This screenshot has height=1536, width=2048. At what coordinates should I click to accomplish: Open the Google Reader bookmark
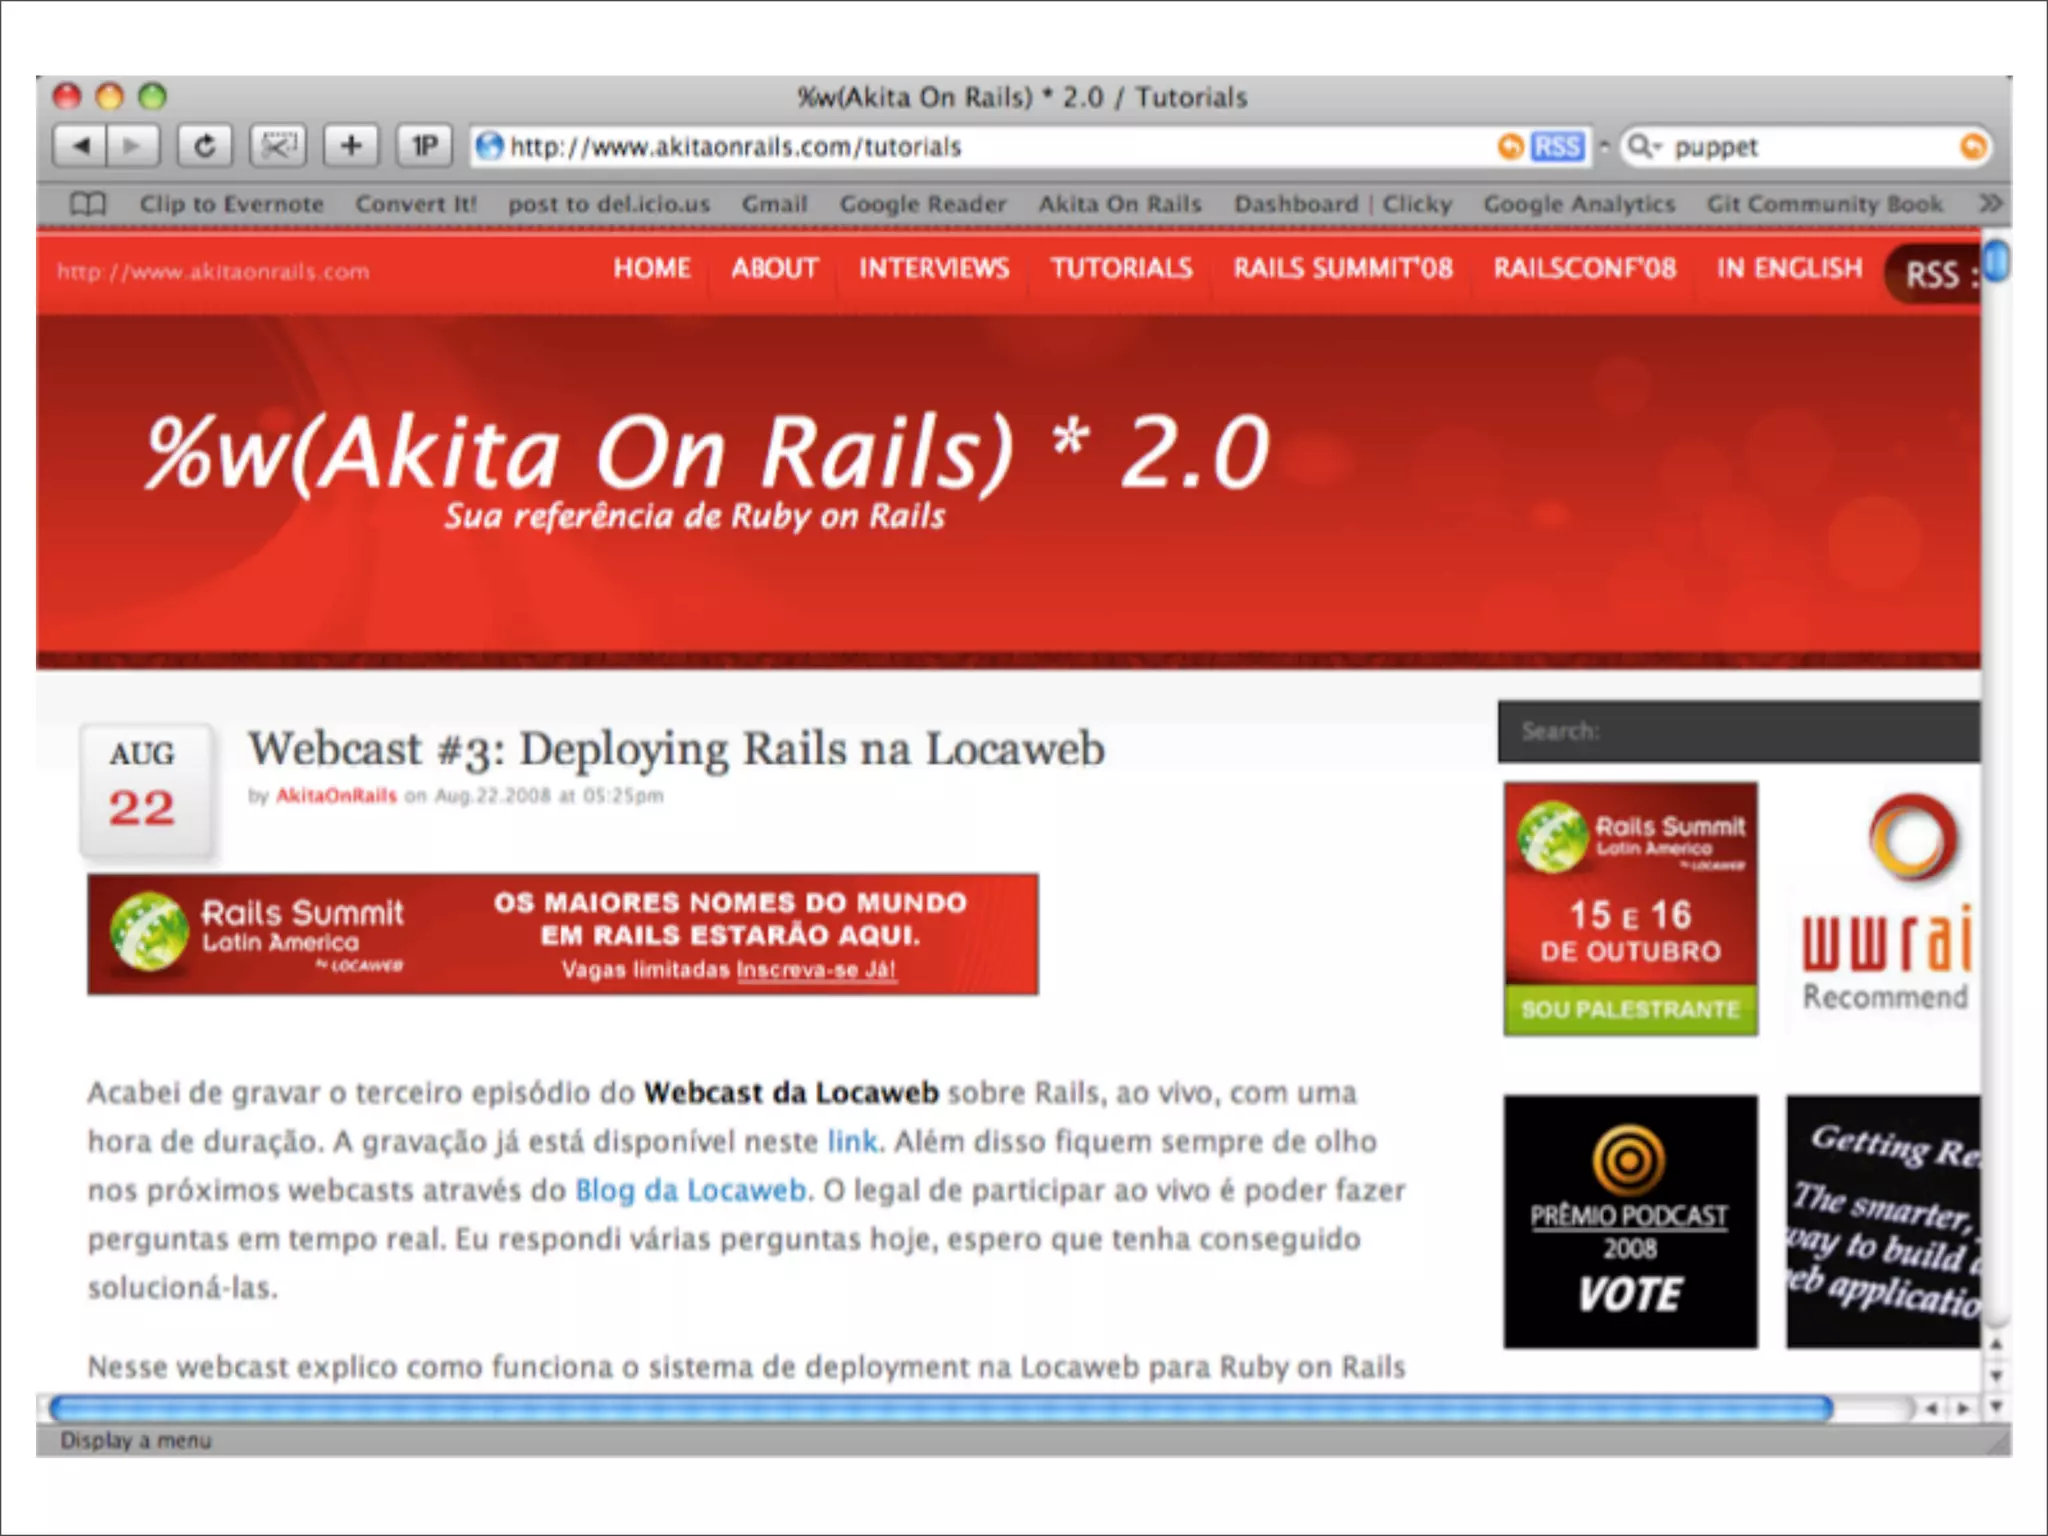click(922, 204)
